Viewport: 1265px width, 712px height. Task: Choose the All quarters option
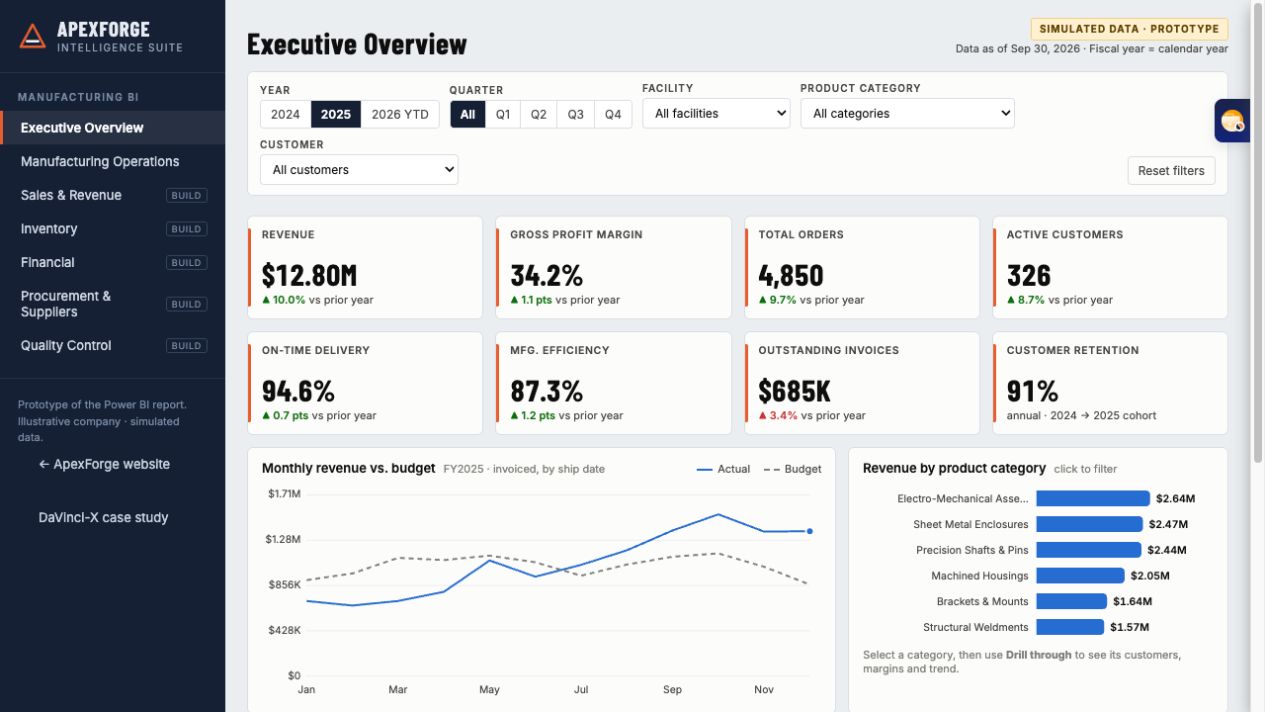pos(467,114)
